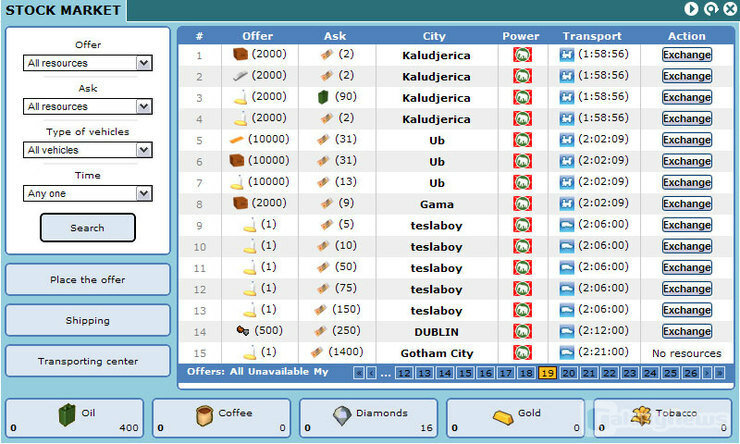Go to page 20
The image size is (740, 444).
[568, 373]
